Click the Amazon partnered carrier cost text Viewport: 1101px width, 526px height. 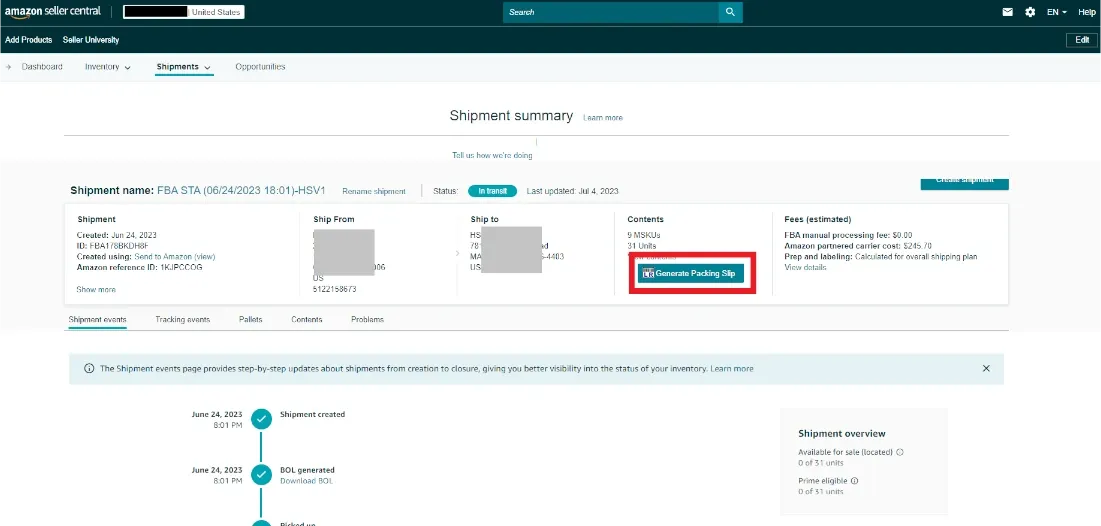pos(857,246)
